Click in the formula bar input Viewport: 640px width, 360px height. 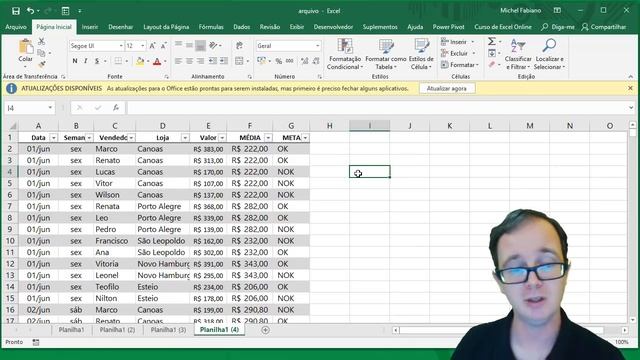pyautogui.click(x=378, y=108)
